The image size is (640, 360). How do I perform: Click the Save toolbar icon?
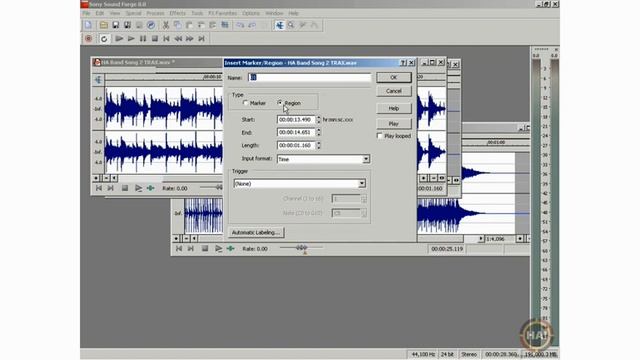coord(116,25)
